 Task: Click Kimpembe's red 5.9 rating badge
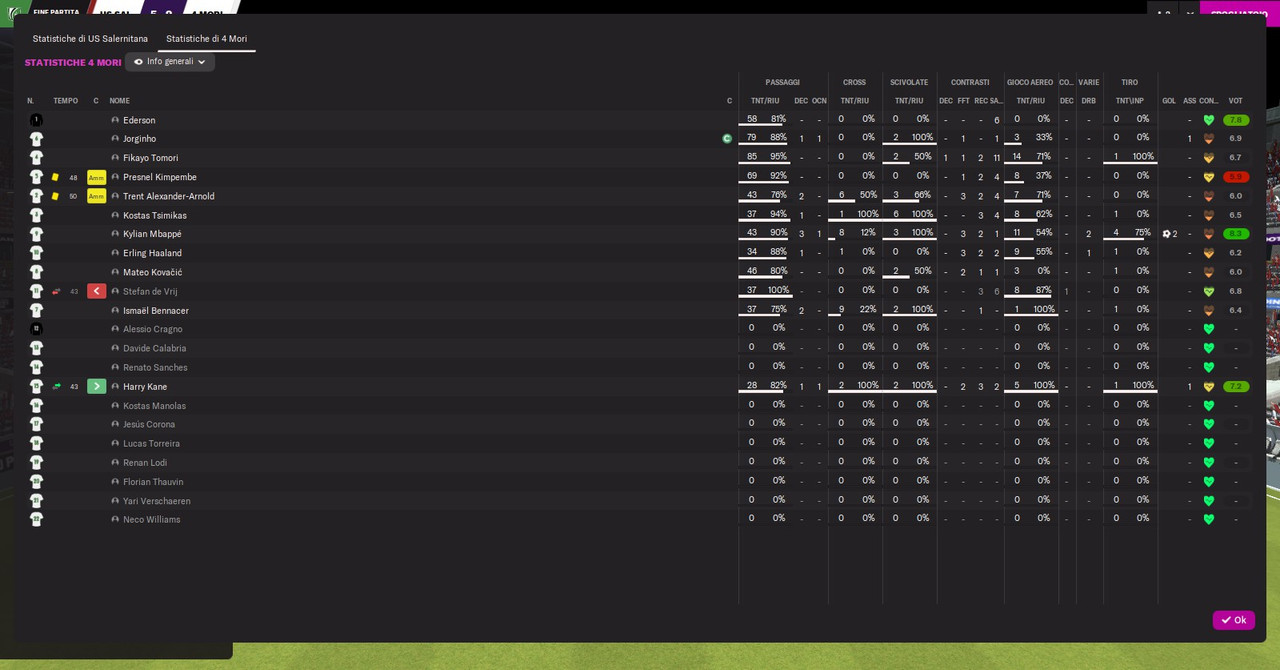(x=1236, y=177)
